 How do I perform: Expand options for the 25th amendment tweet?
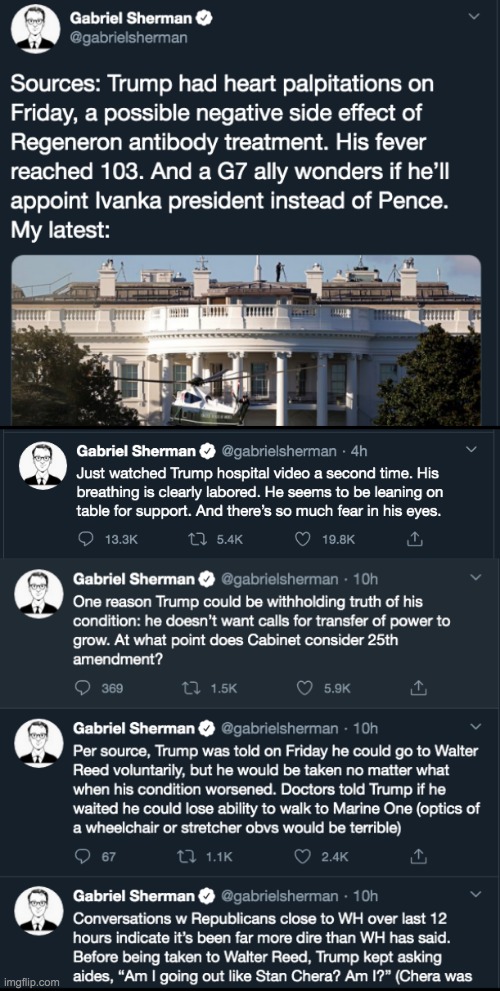point(476,577)
